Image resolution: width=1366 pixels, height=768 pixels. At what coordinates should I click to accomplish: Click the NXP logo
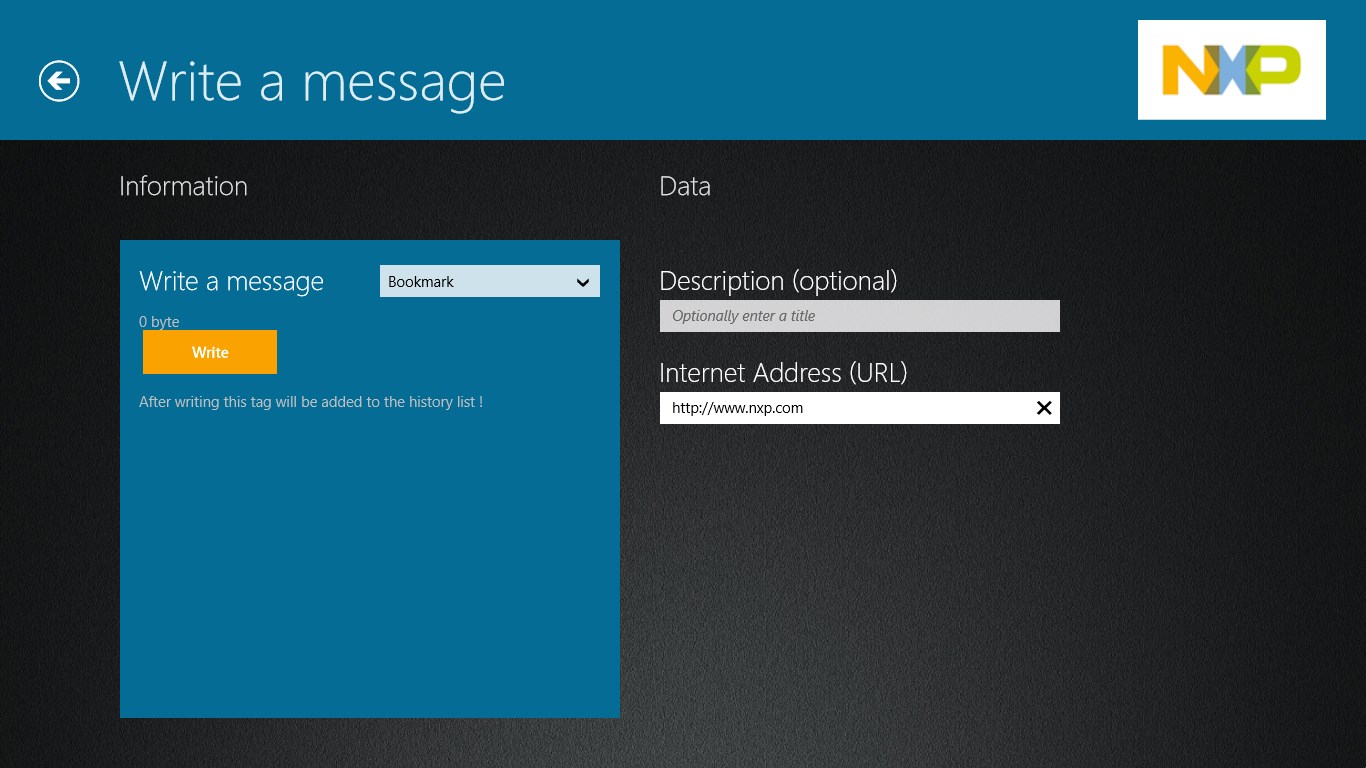1231,70
